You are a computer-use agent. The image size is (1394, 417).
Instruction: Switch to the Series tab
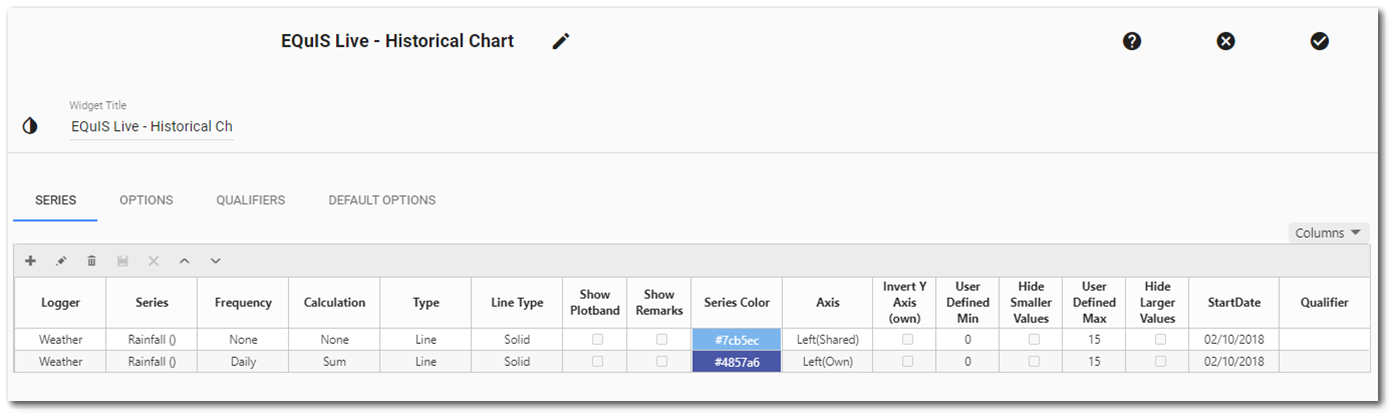tap(56, 200)
